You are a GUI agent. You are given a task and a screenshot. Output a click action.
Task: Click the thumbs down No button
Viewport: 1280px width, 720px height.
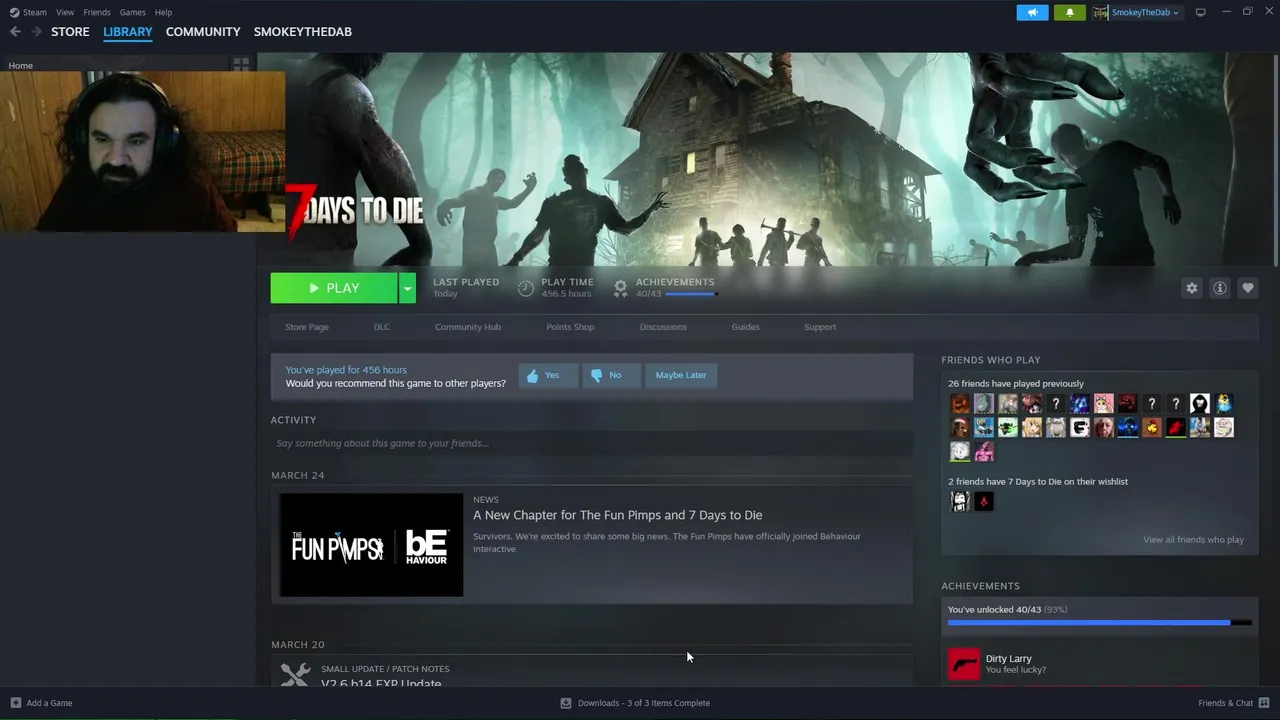pos(610,375)
